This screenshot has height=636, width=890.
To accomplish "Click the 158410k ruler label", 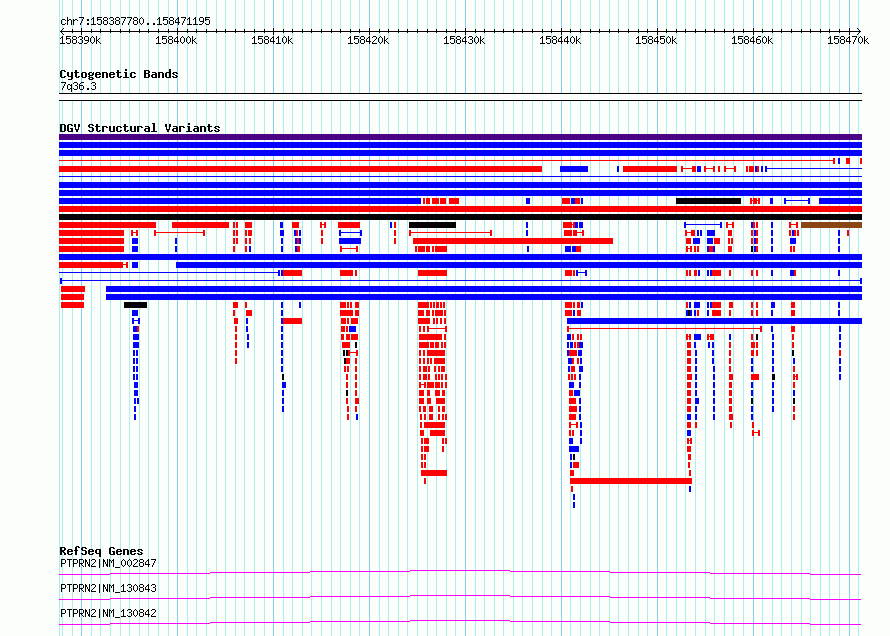I will click(272, 40).
